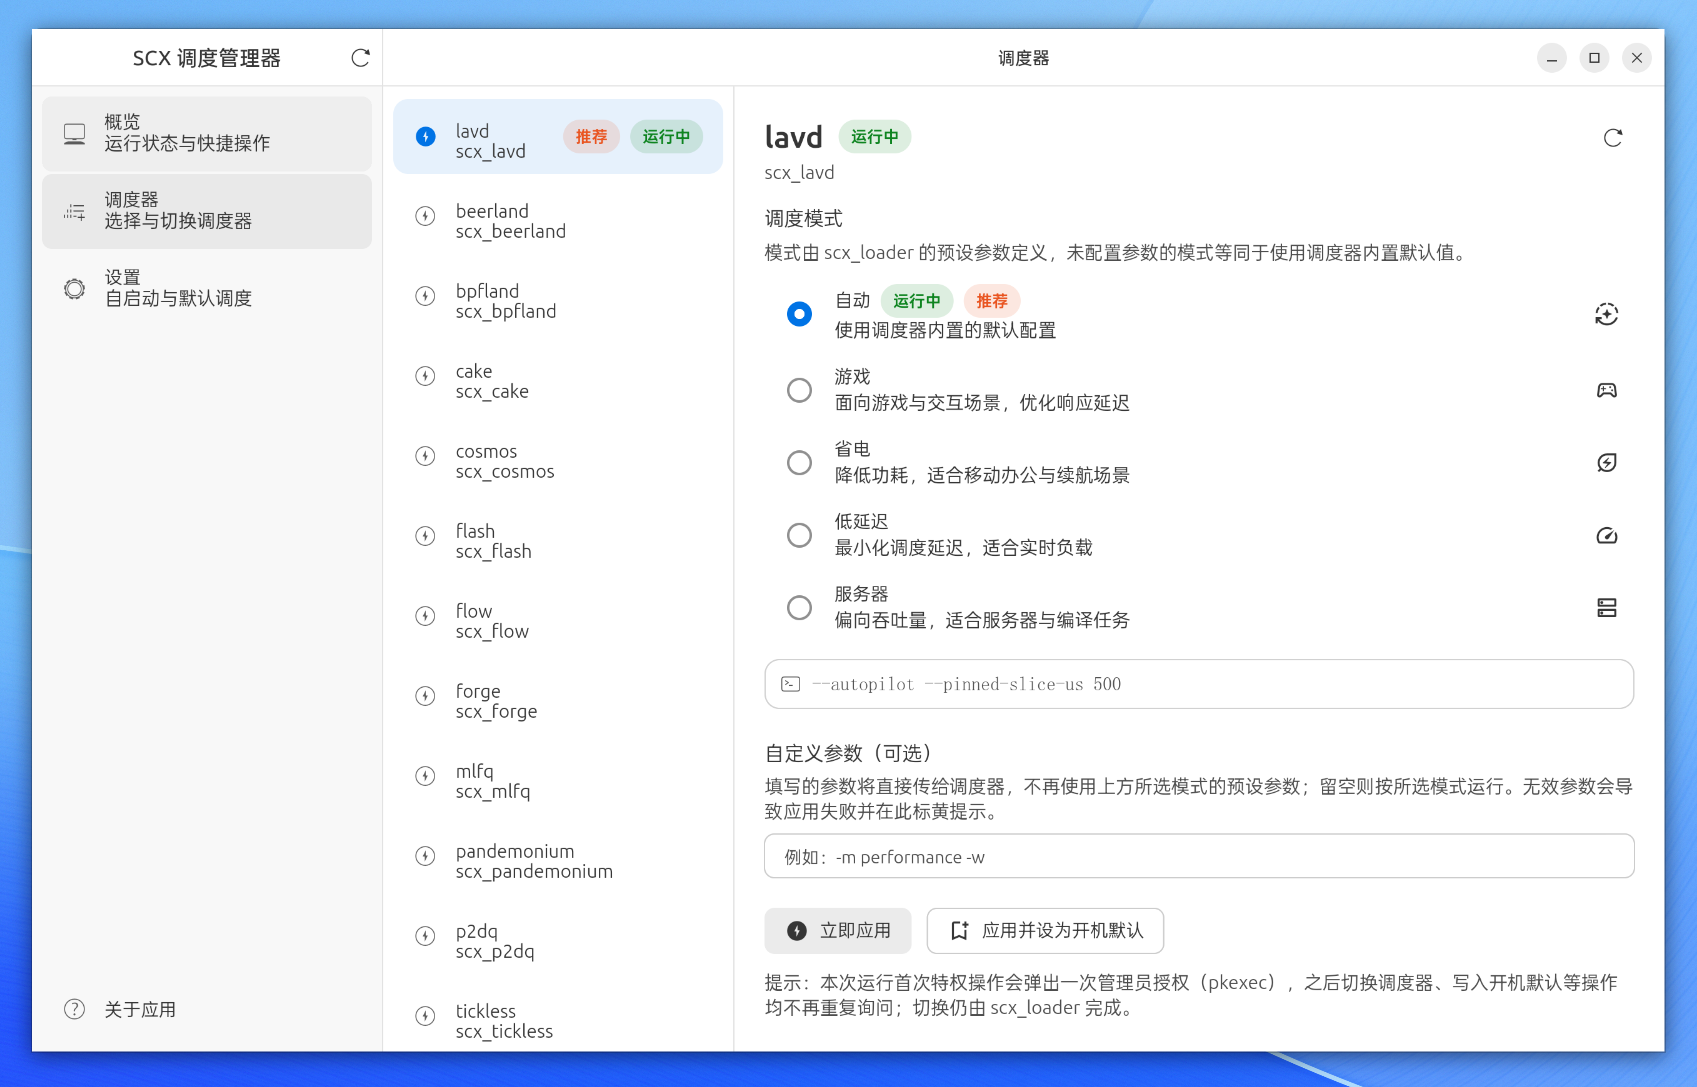The image size is (1697, 1087).
Task: Click the lightning icon next to beerland
Action: (425, 216)
